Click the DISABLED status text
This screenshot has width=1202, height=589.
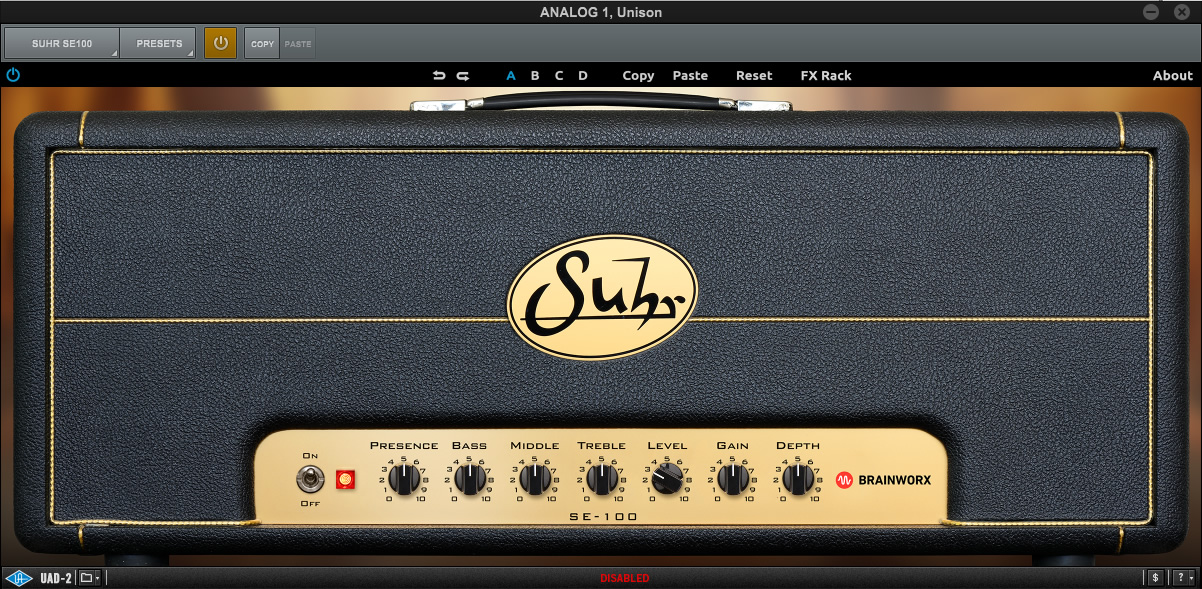click(625, 578)
